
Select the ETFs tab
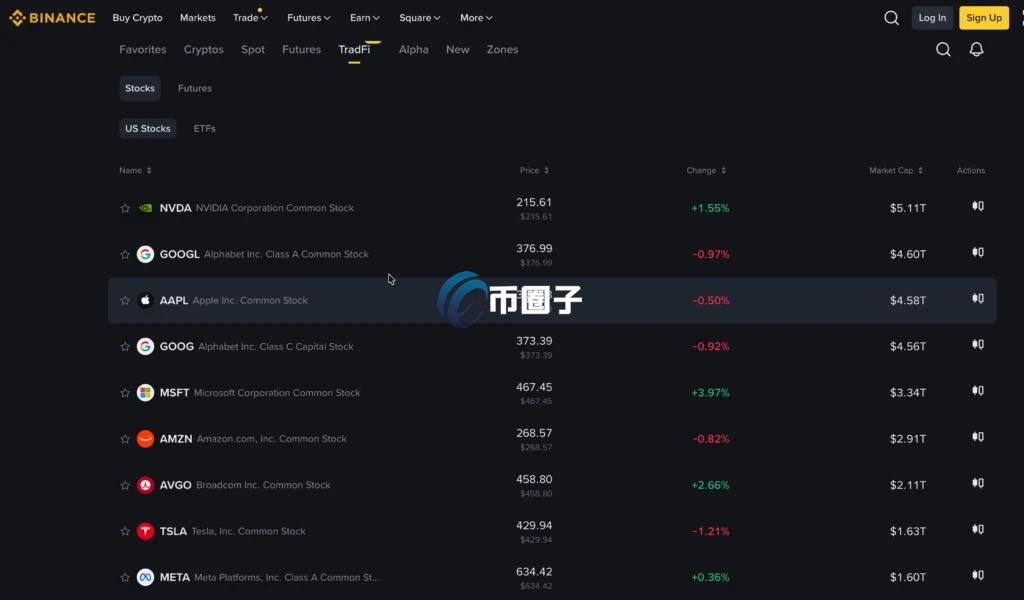tap(204, 129)
